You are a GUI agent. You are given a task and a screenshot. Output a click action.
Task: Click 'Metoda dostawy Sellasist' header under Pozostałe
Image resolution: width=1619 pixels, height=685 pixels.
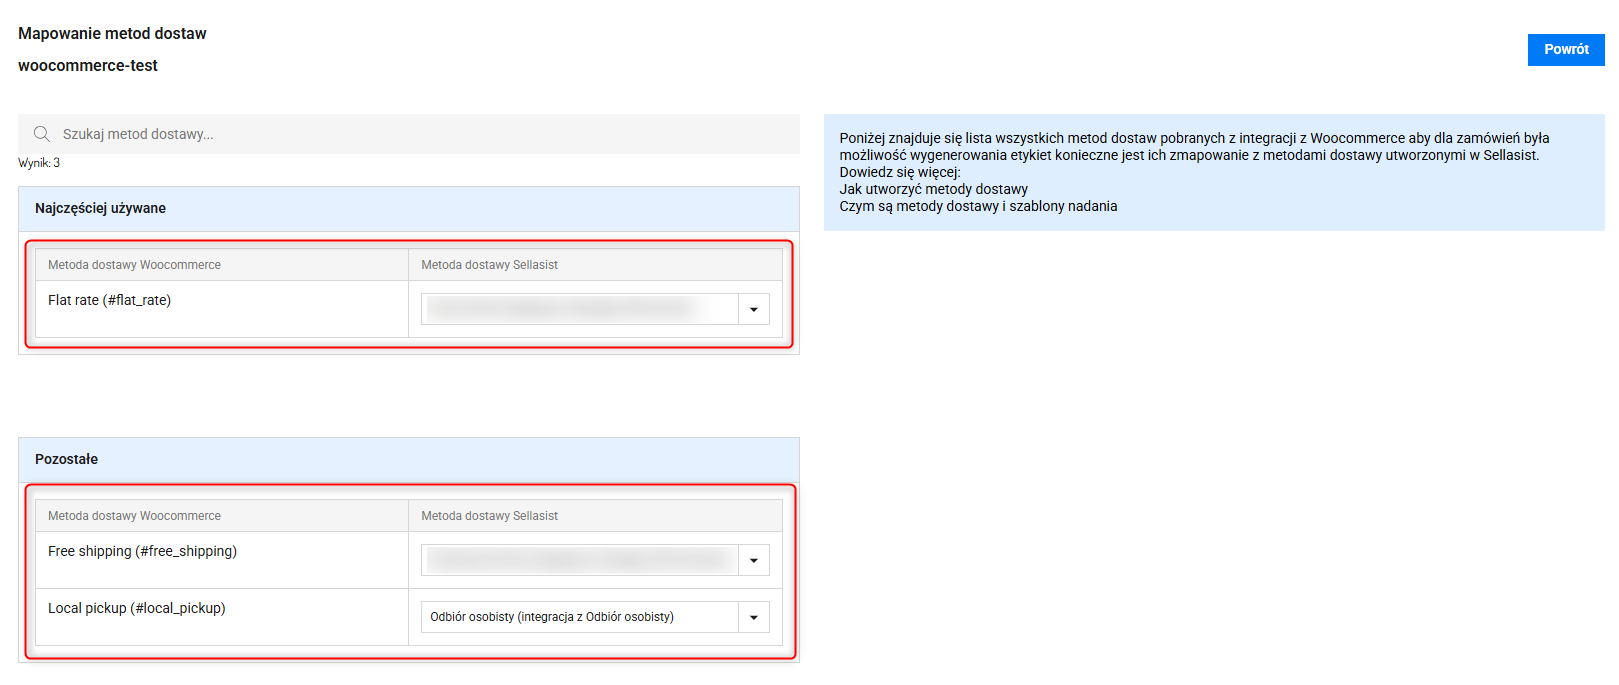489,516
